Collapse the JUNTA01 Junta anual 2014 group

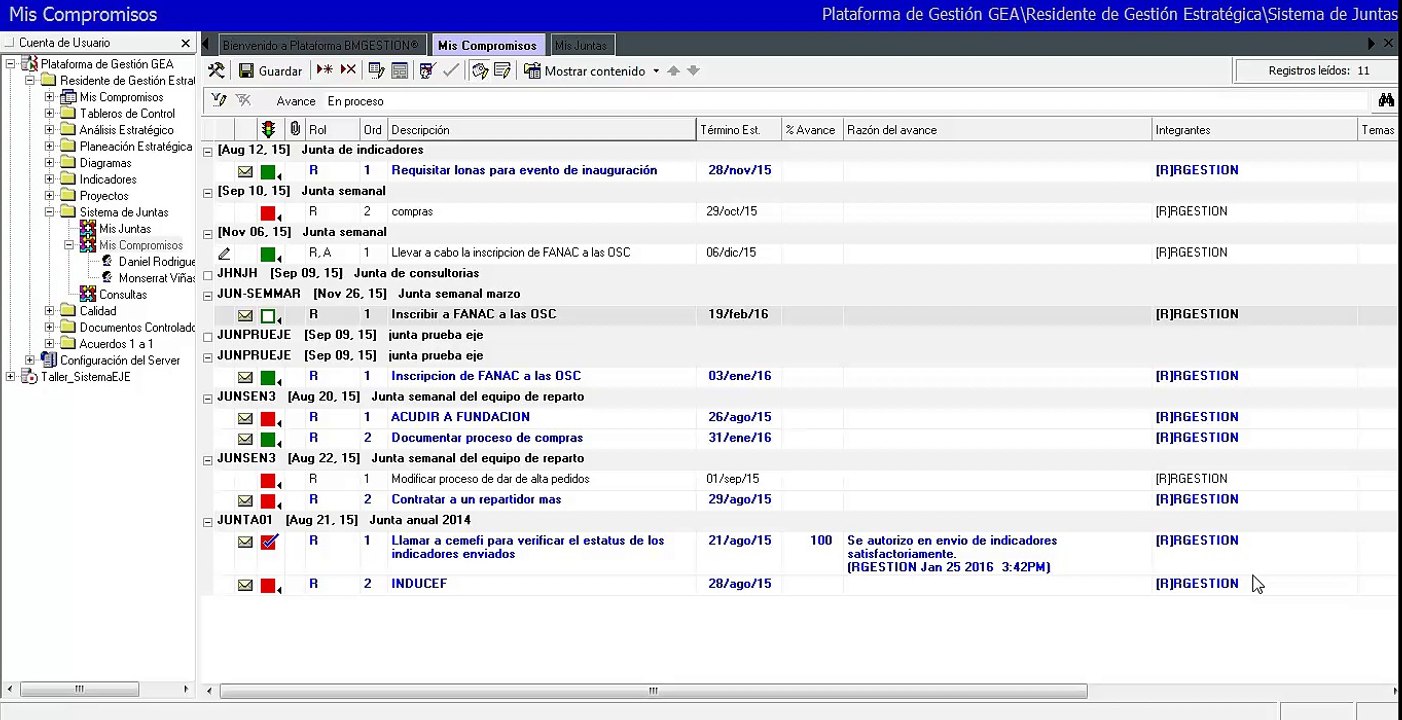[x=208, y=521]
